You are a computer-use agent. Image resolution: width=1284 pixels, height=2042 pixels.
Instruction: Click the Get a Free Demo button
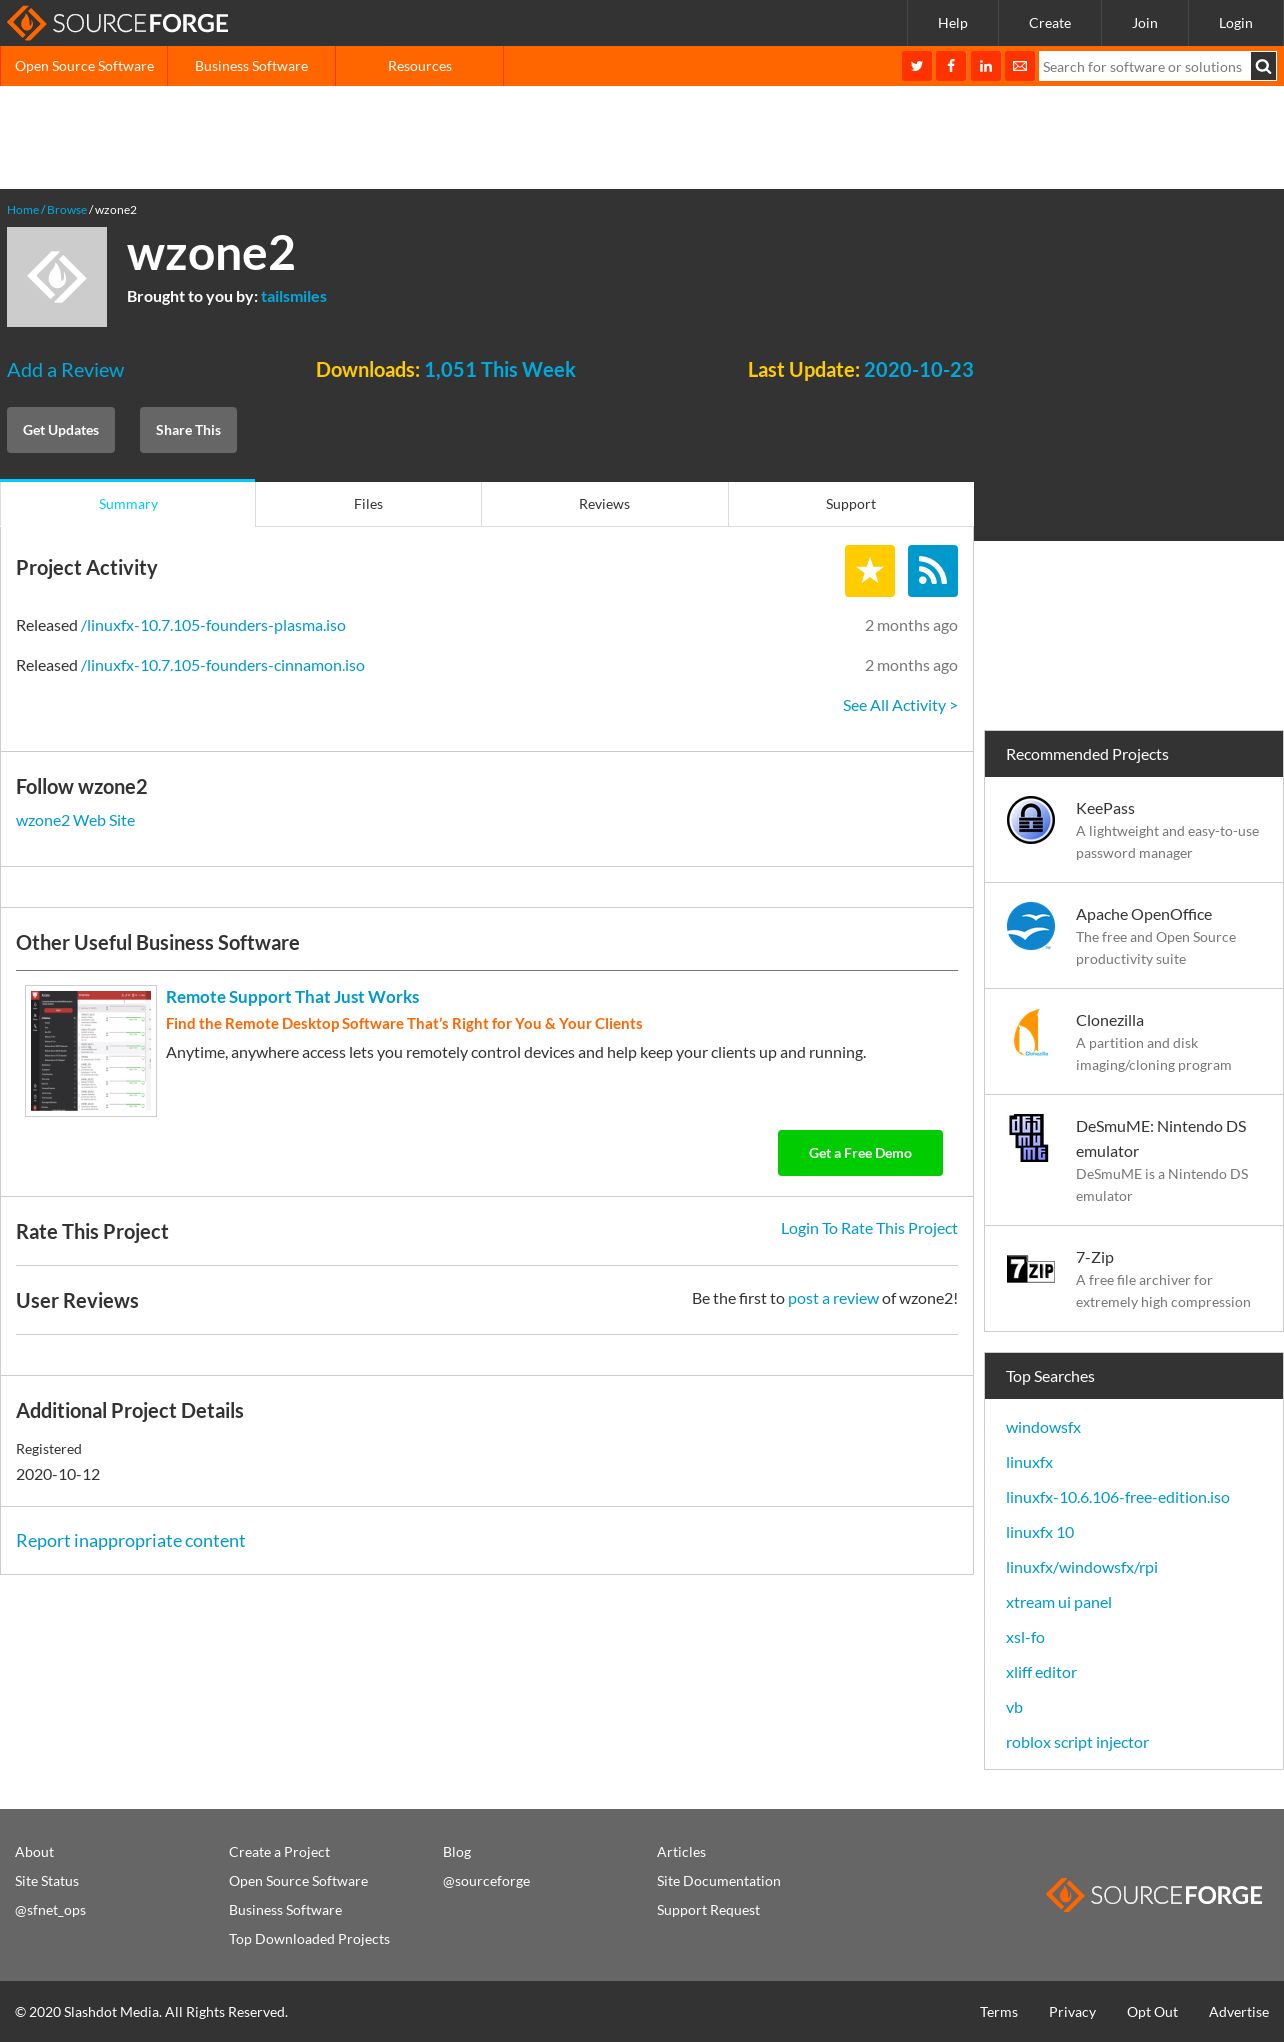coord(860,1153)
